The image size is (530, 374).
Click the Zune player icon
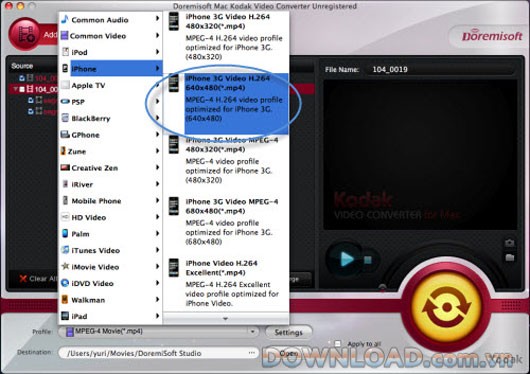tap(63, 151)
